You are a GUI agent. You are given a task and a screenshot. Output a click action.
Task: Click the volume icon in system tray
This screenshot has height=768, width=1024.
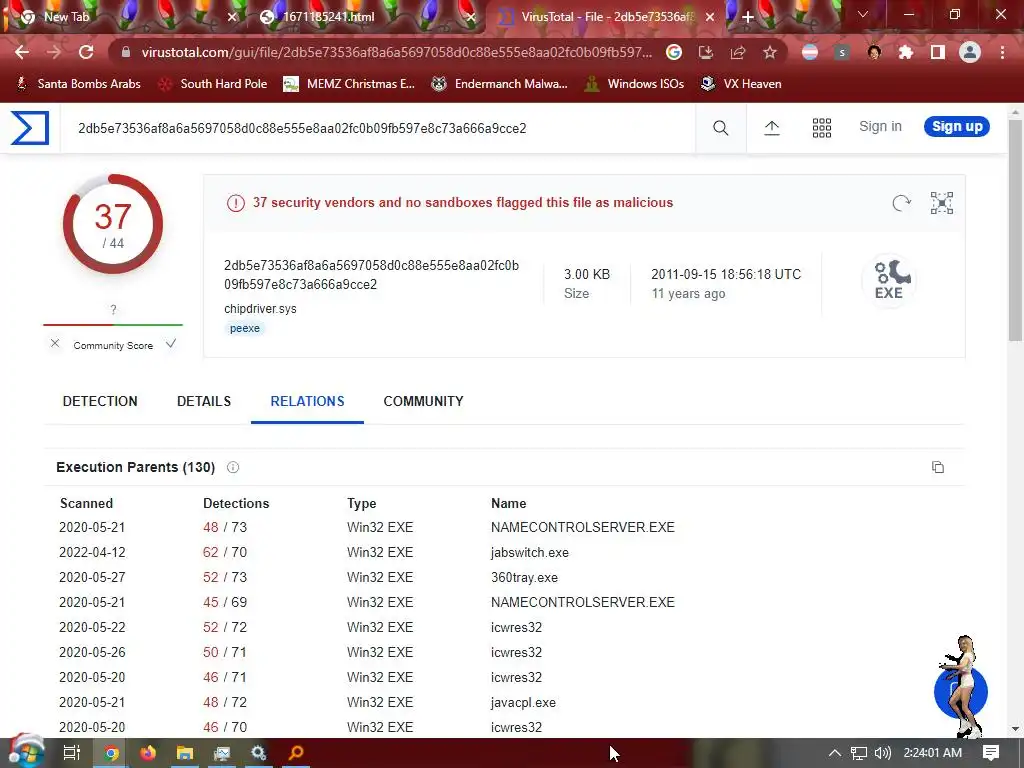click(882, 753)
